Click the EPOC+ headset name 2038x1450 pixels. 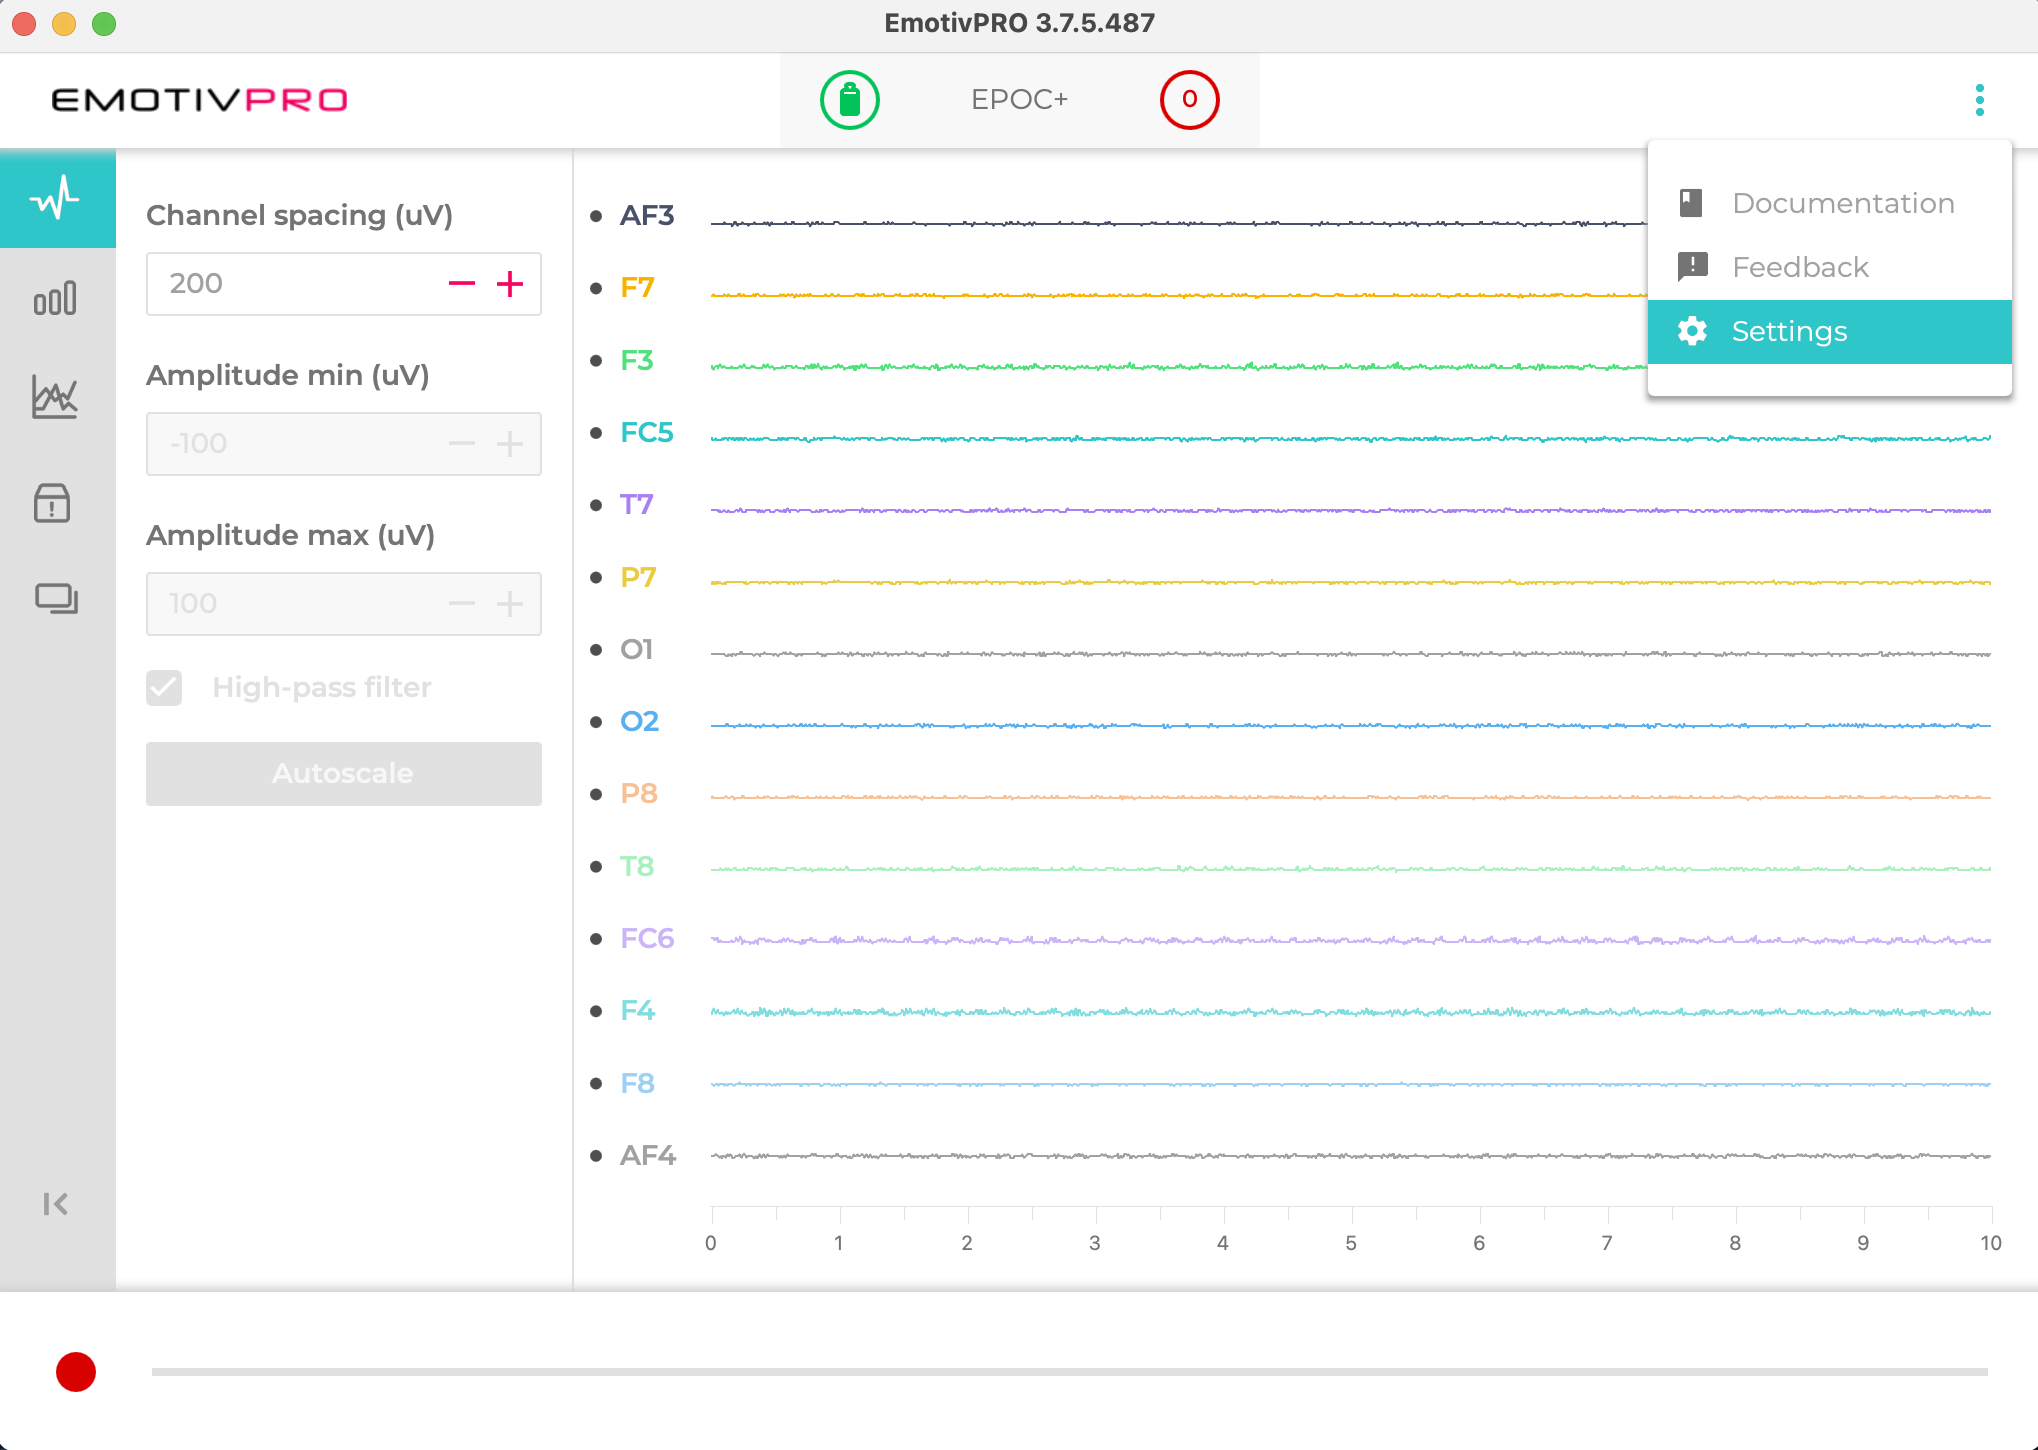click(x=1019, y=100)
